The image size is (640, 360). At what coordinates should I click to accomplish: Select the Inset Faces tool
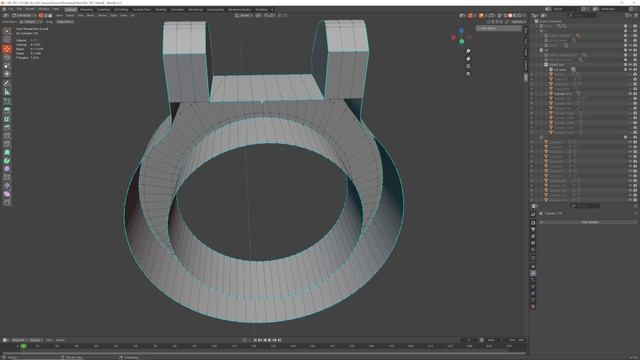7,119
